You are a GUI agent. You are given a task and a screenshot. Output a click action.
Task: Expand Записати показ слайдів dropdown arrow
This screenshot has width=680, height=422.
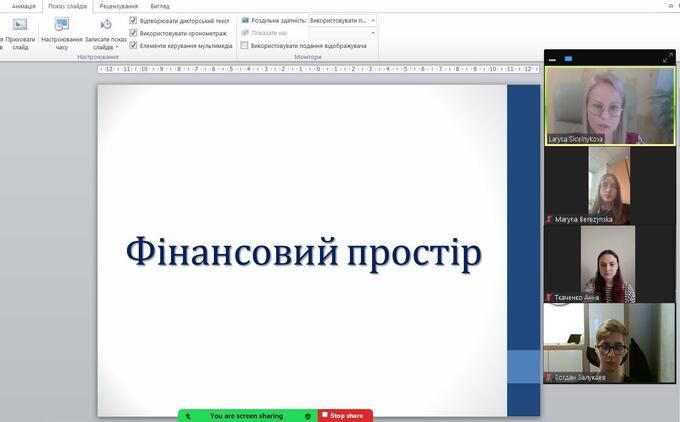[x=117, y=46]
